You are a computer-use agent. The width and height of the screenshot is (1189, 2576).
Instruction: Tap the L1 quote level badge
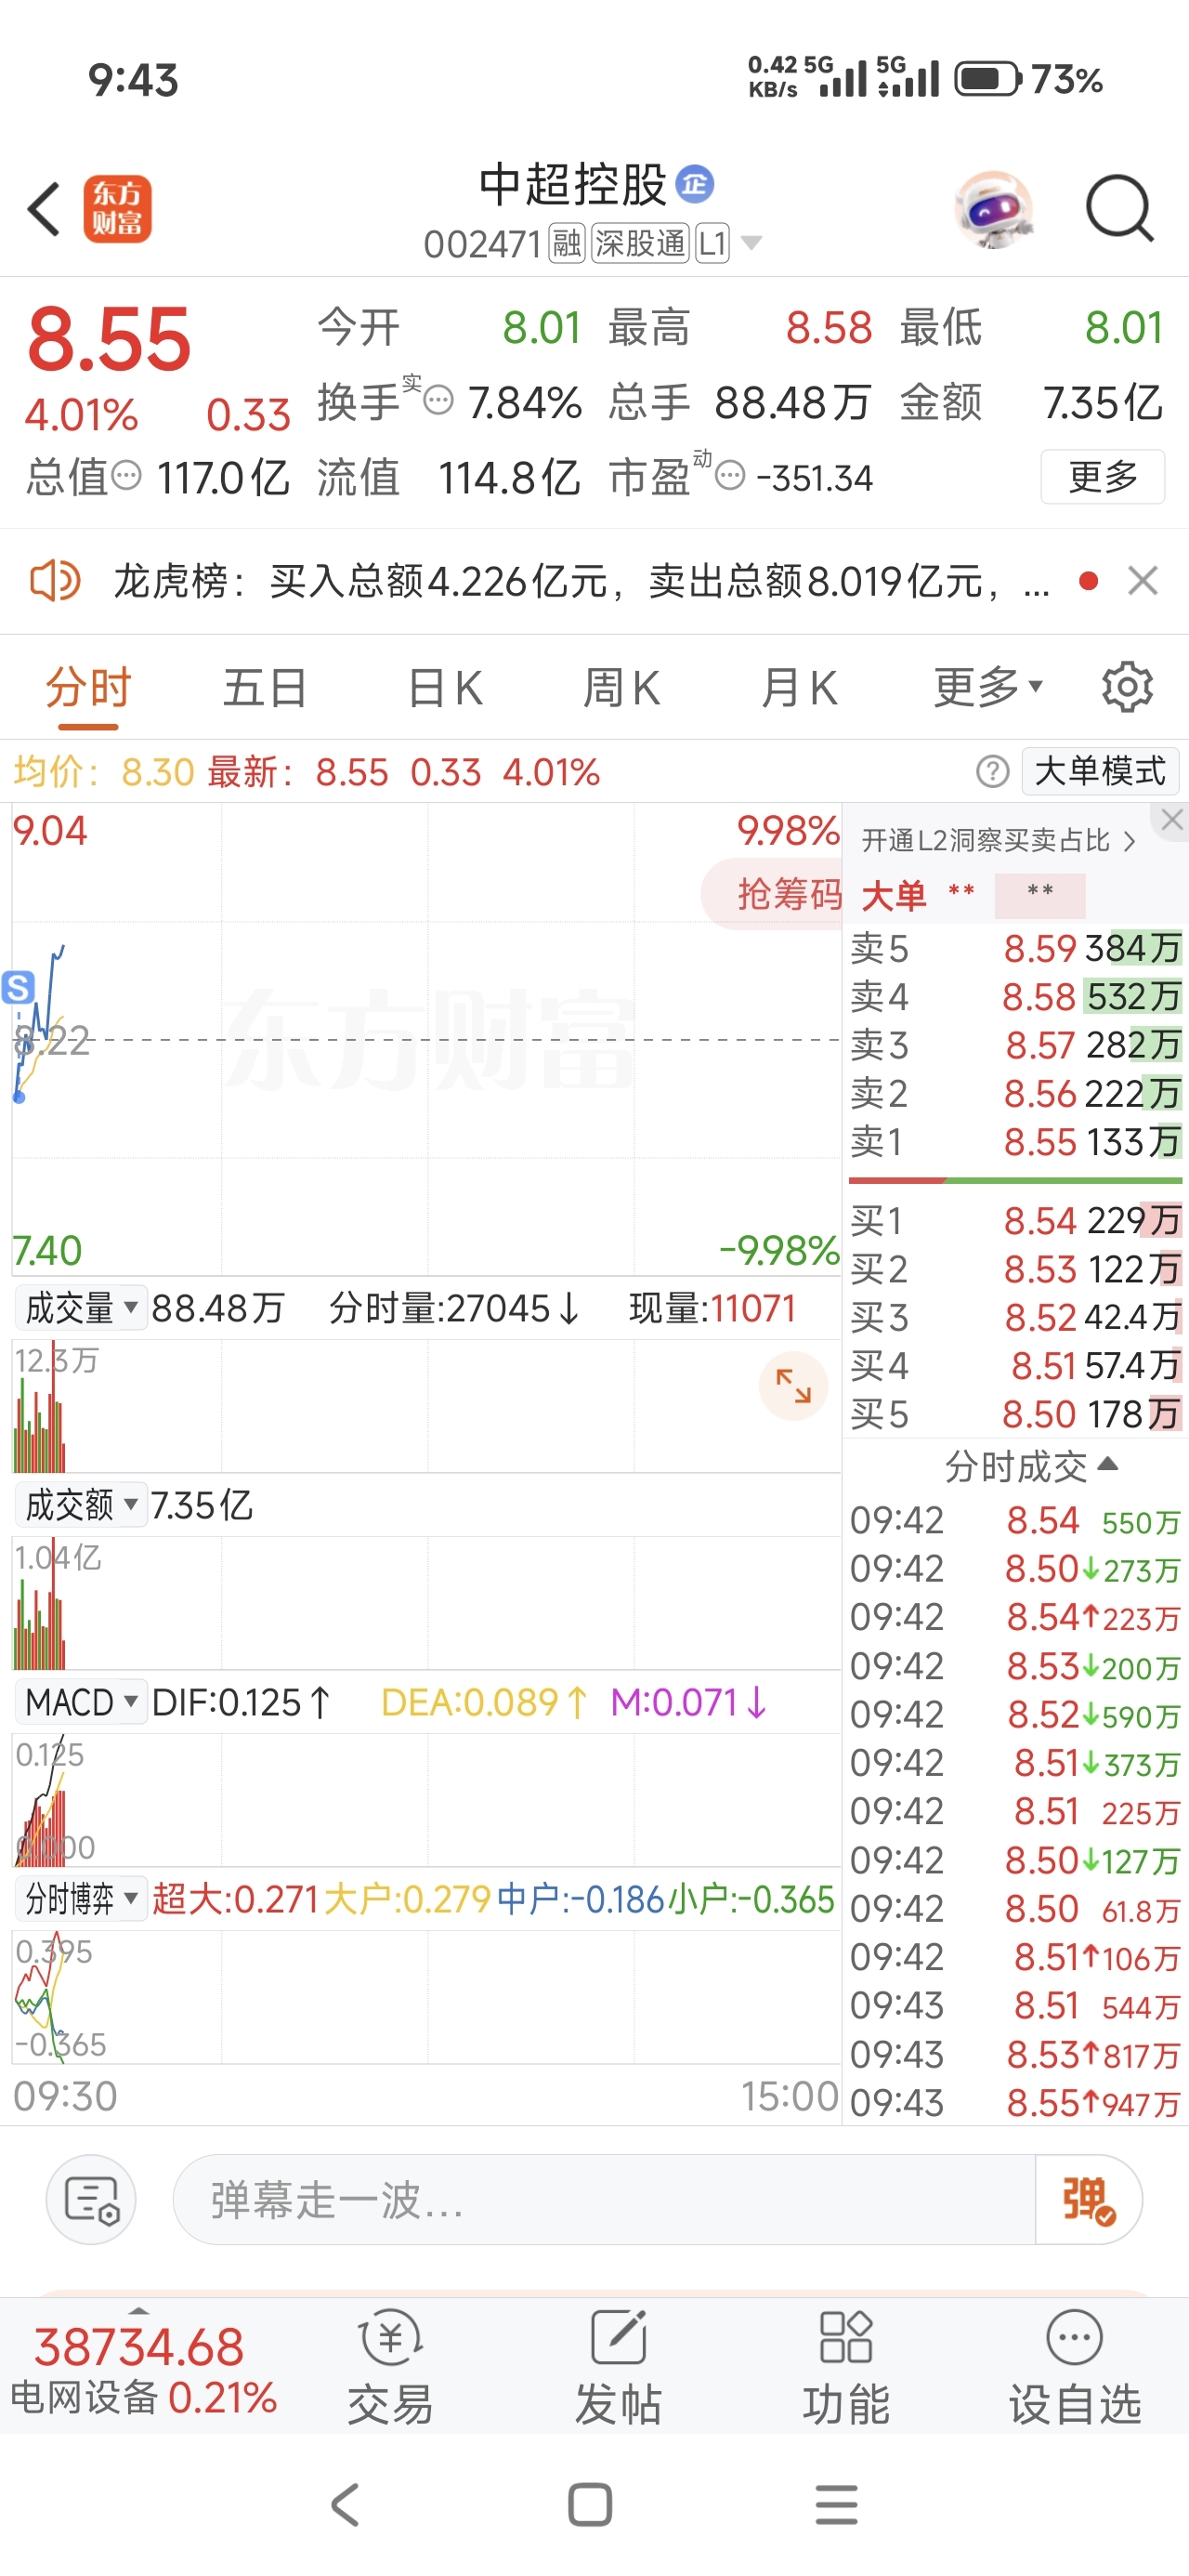[712, 243]
